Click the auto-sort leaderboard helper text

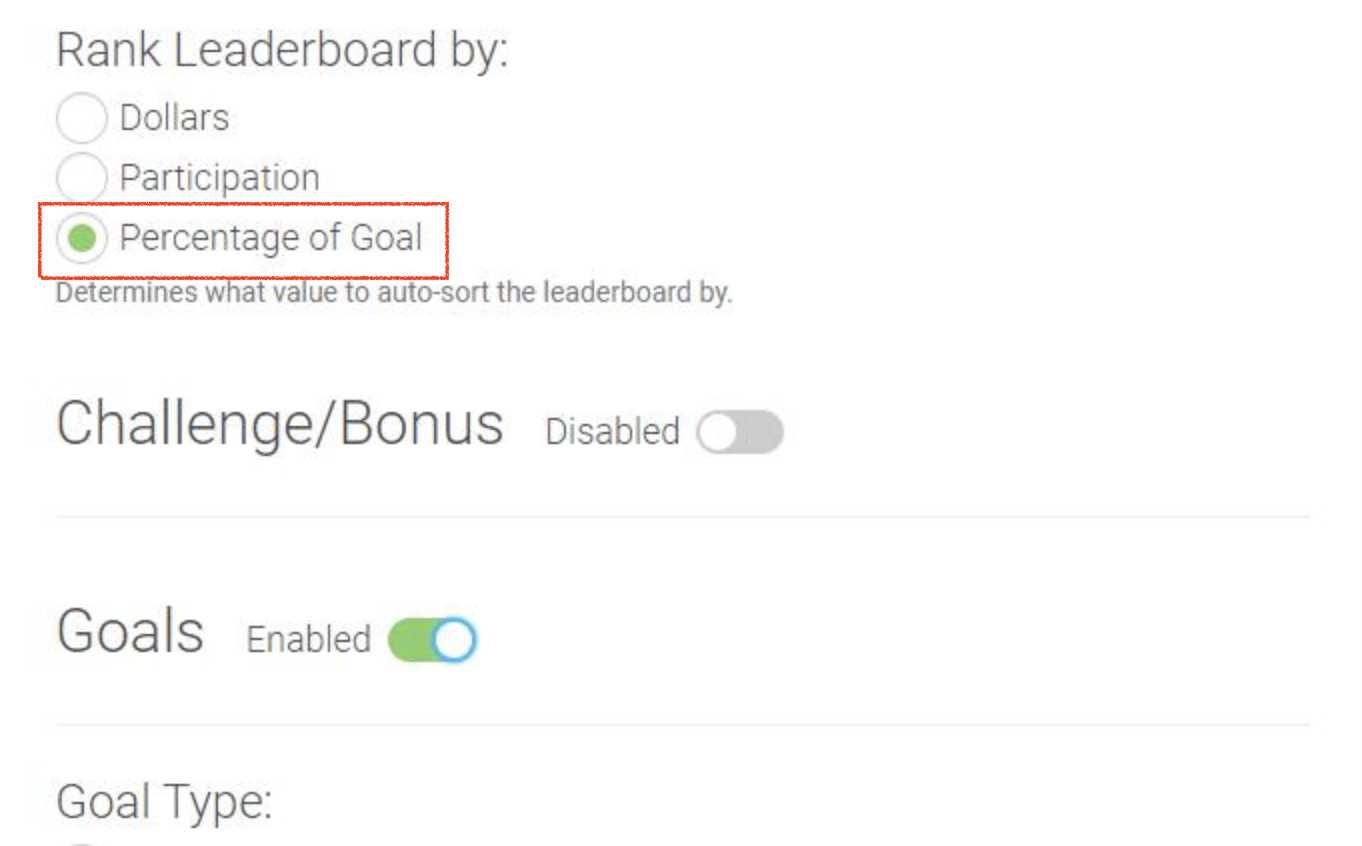point(393,294)
